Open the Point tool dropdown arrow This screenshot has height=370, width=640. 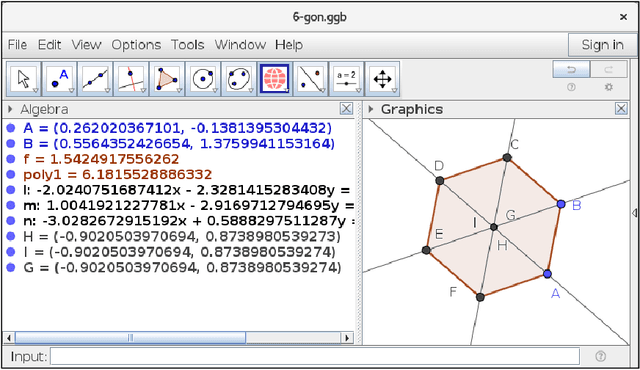(x=71, y=91)
